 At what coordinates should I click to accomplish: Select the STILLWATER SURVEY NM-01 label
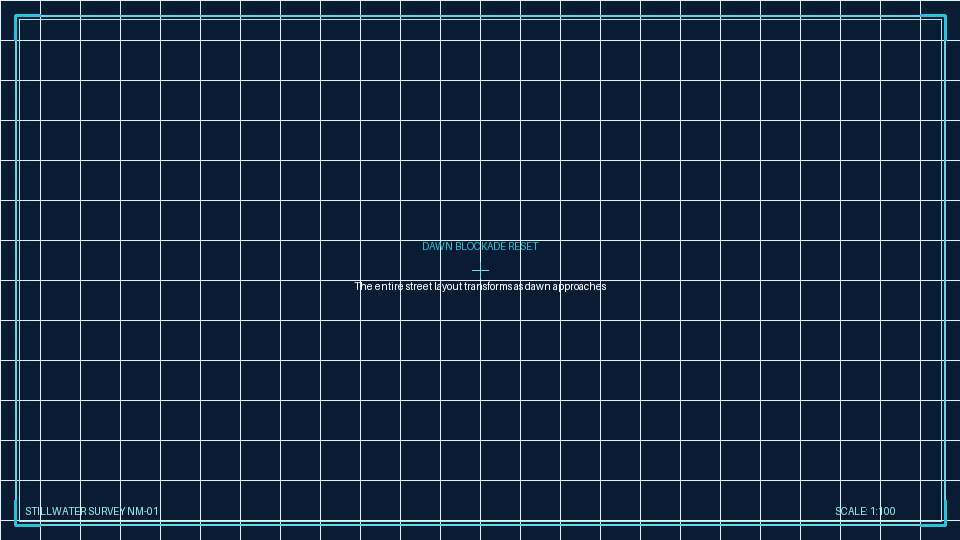point(92,511)
